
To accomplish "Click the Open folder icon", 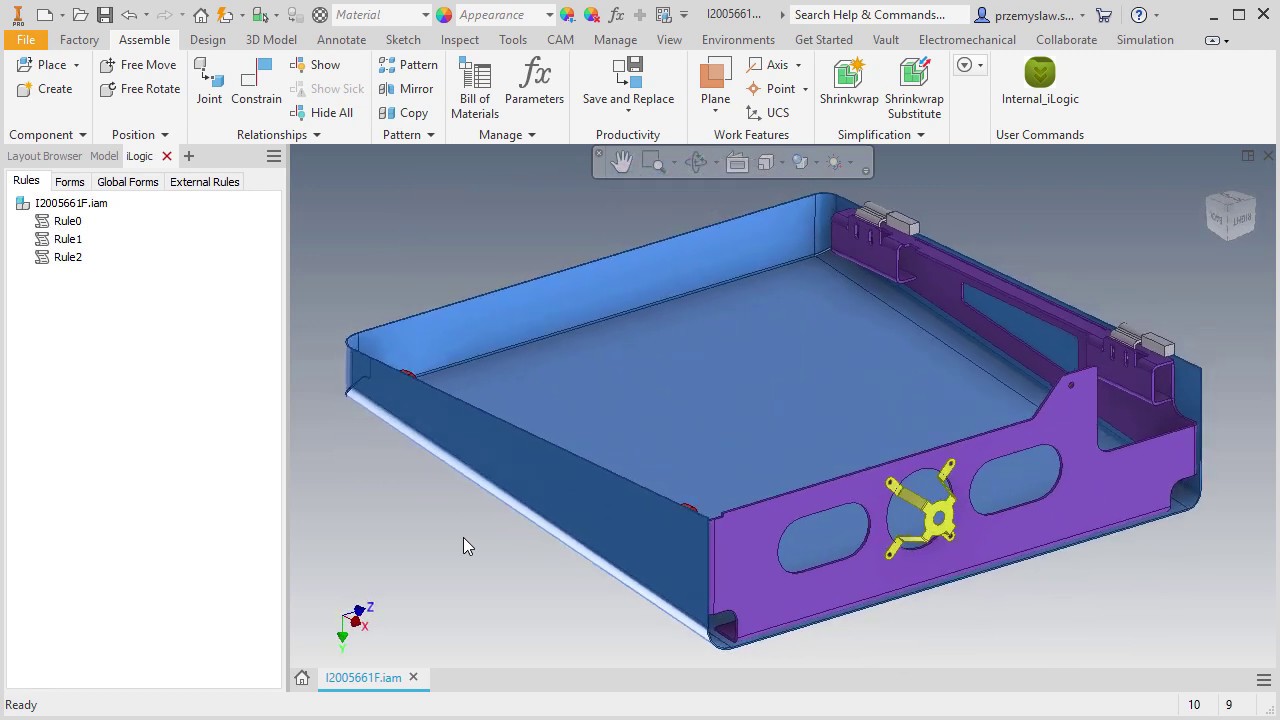I will tap(80, 15).
